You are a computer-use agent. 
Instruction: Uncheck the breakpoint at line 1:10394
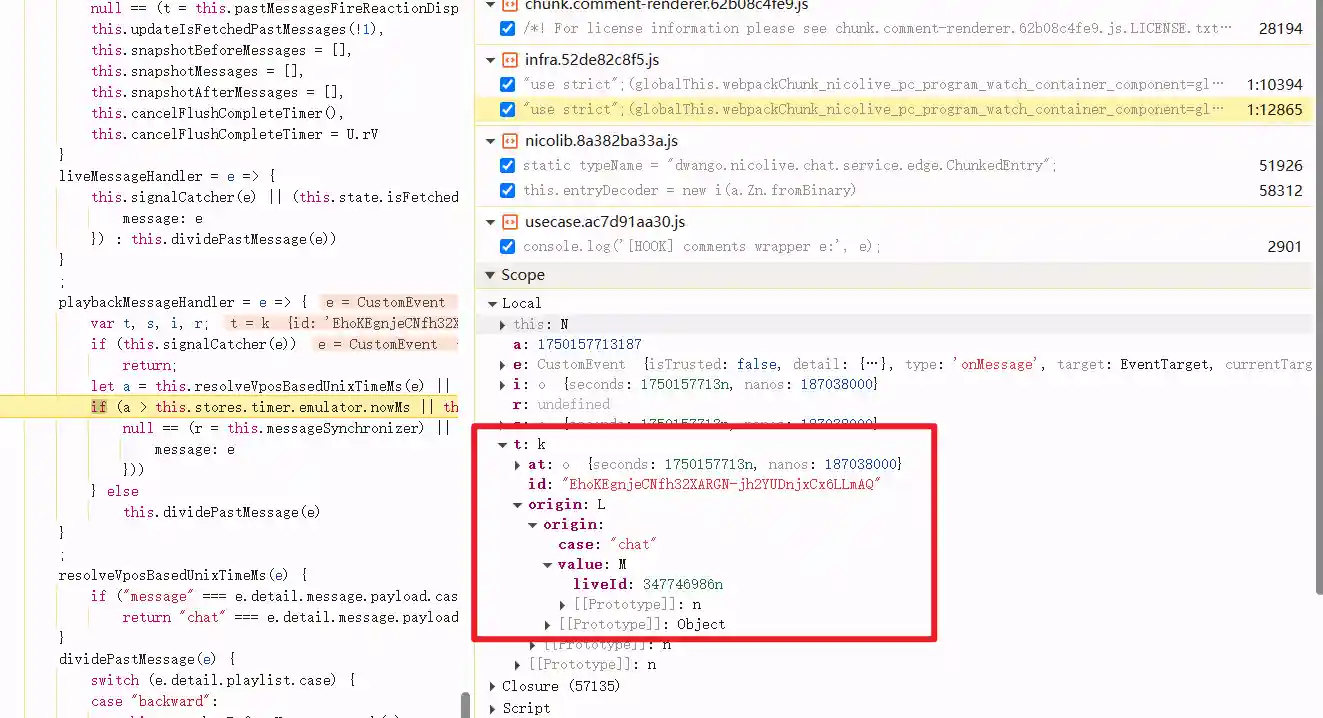pos(507,85)
